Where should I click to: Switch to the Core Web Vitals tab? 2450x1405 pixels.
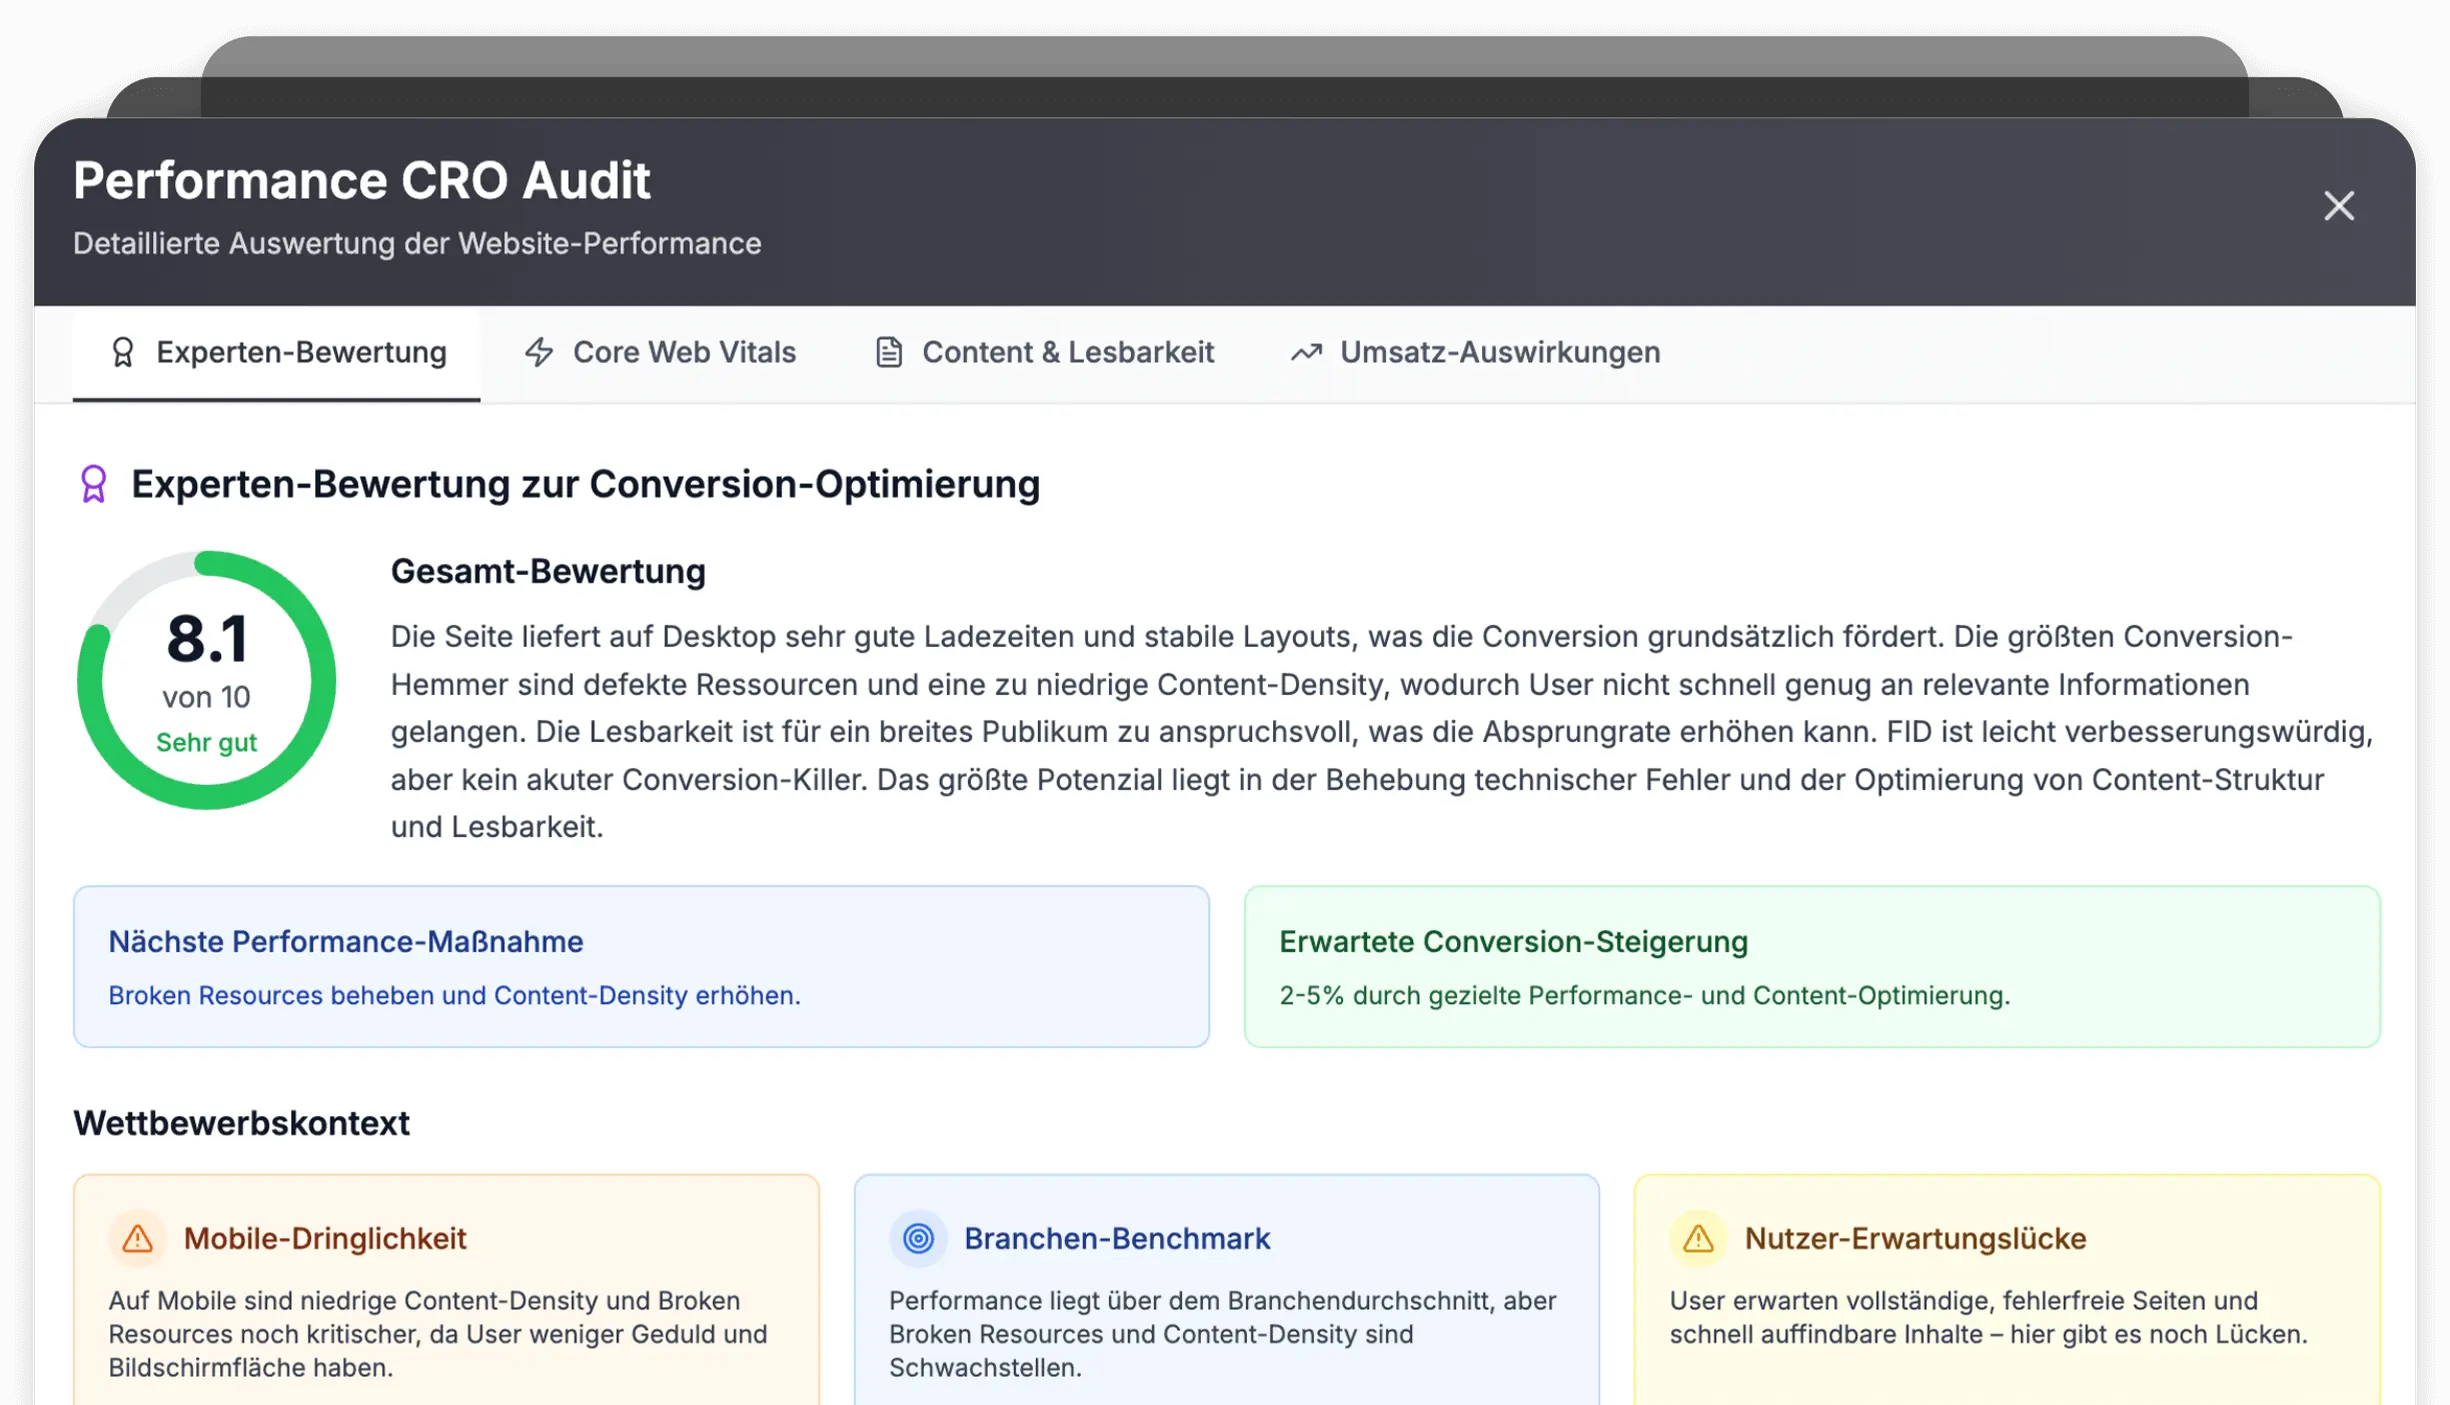pos(684,352)
